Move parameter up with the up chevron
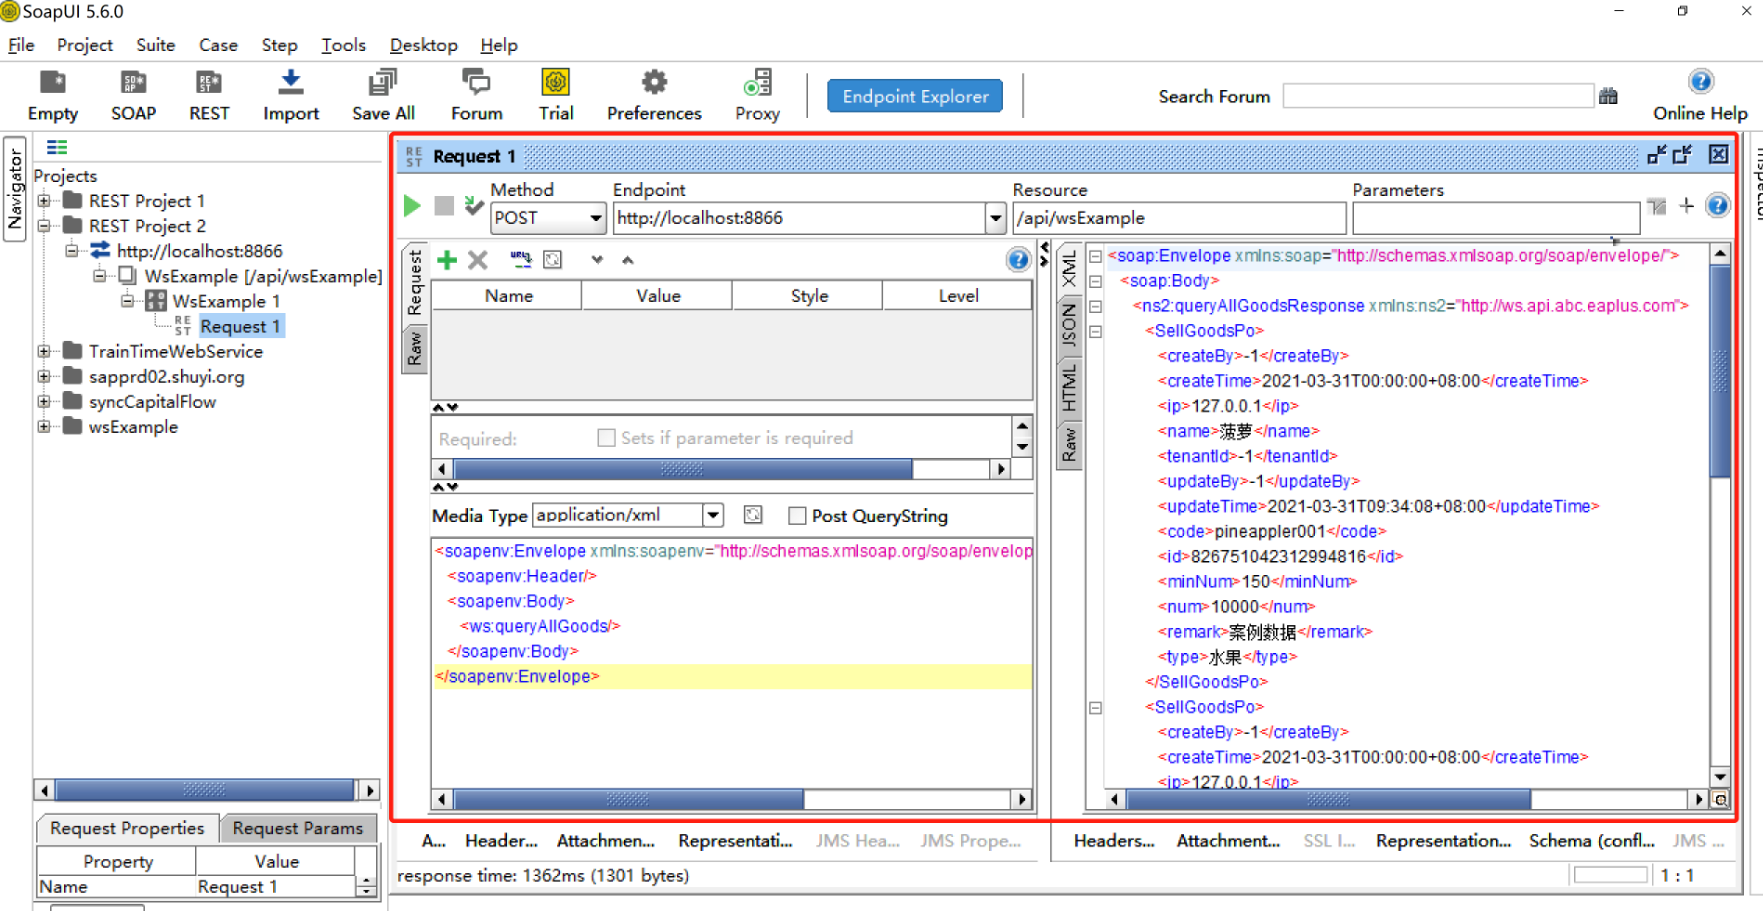The height and width of the screenshot is (911, 1763). (628, 260)
